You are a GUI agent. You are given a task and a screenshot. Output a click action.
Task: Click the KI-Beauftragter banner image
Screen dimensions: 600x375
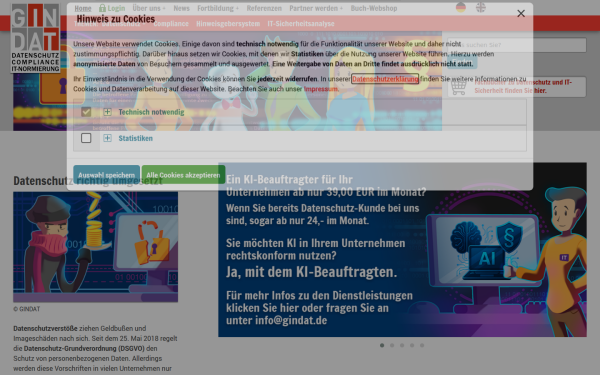coord(402,249)
